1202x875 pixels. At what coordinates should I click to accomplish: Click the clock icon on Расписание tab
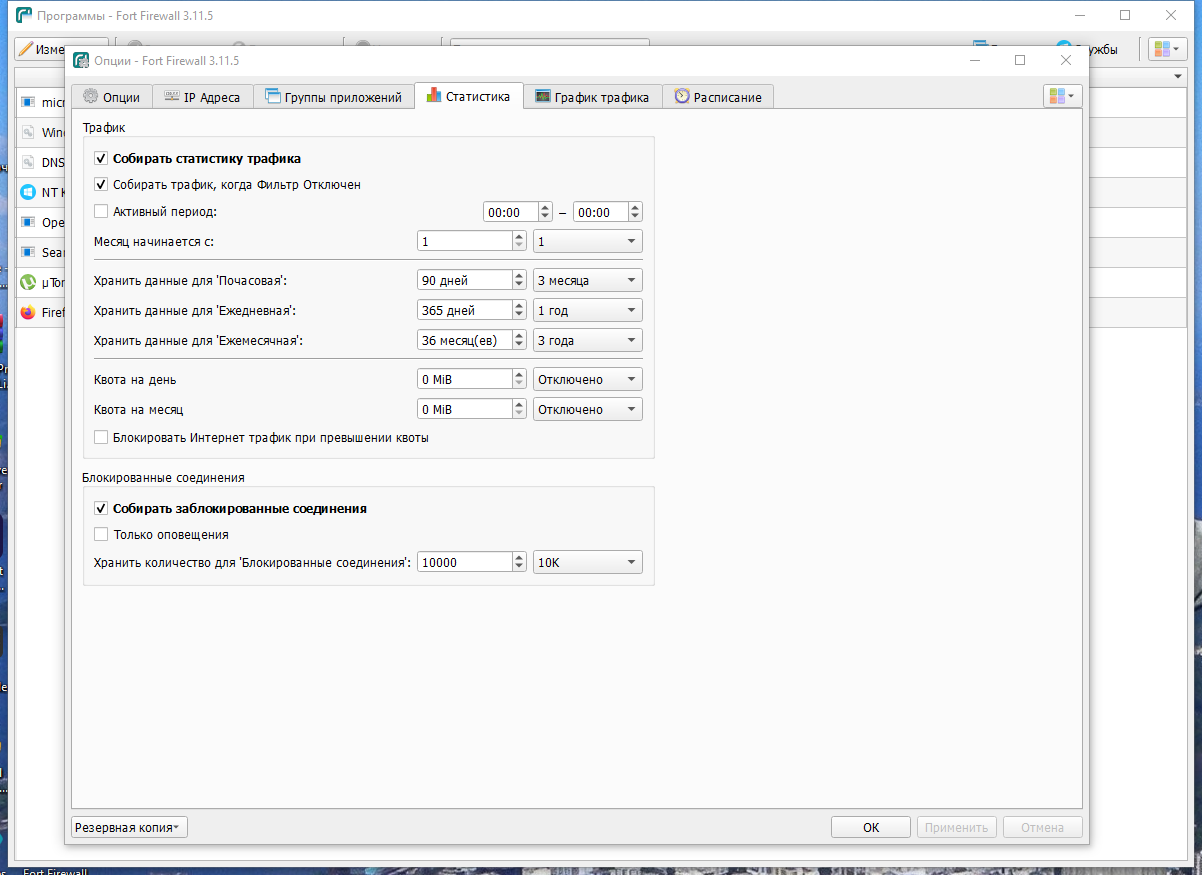682,97
